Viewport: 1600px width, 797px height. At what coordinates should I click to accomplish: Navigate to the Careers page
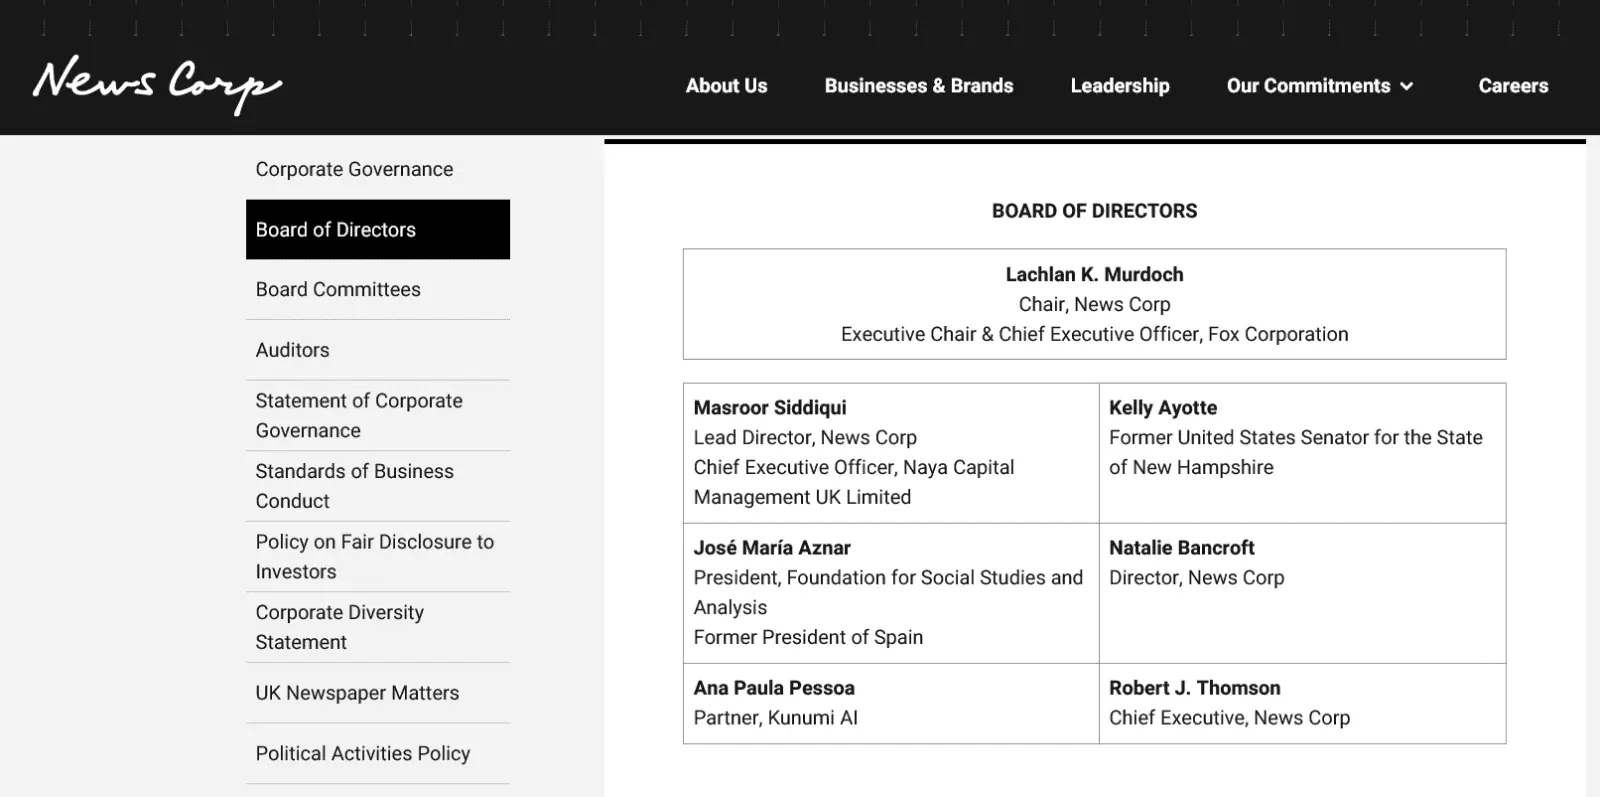tap(1512, 86)
